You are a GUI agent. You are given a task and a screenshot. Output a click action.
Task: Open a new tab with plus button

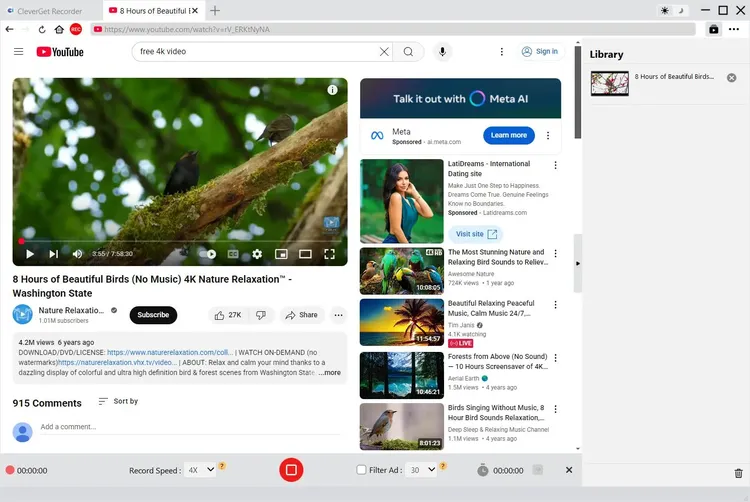(215, 10)
